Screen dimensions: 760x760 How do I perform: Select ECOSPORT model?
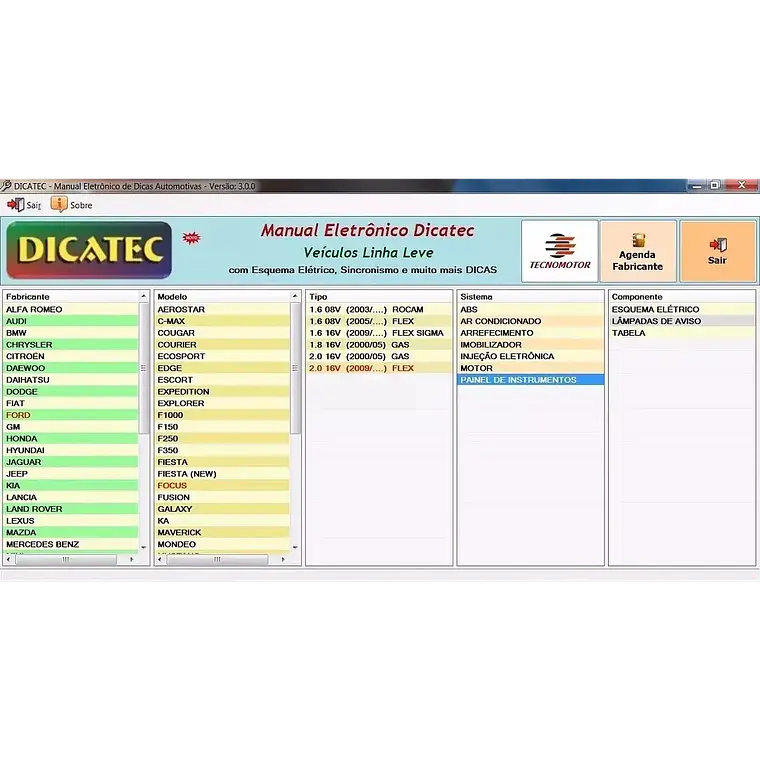click(222, 356)
